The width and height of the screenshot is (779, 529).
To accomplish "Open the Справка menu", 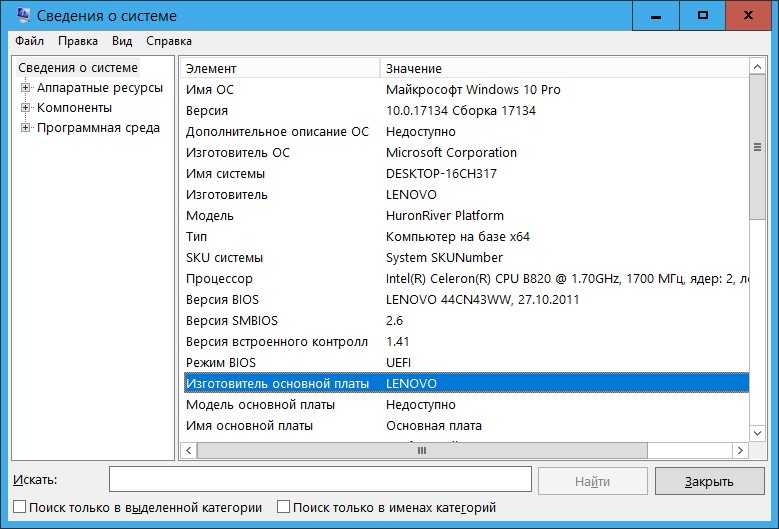I will point(169,41).
